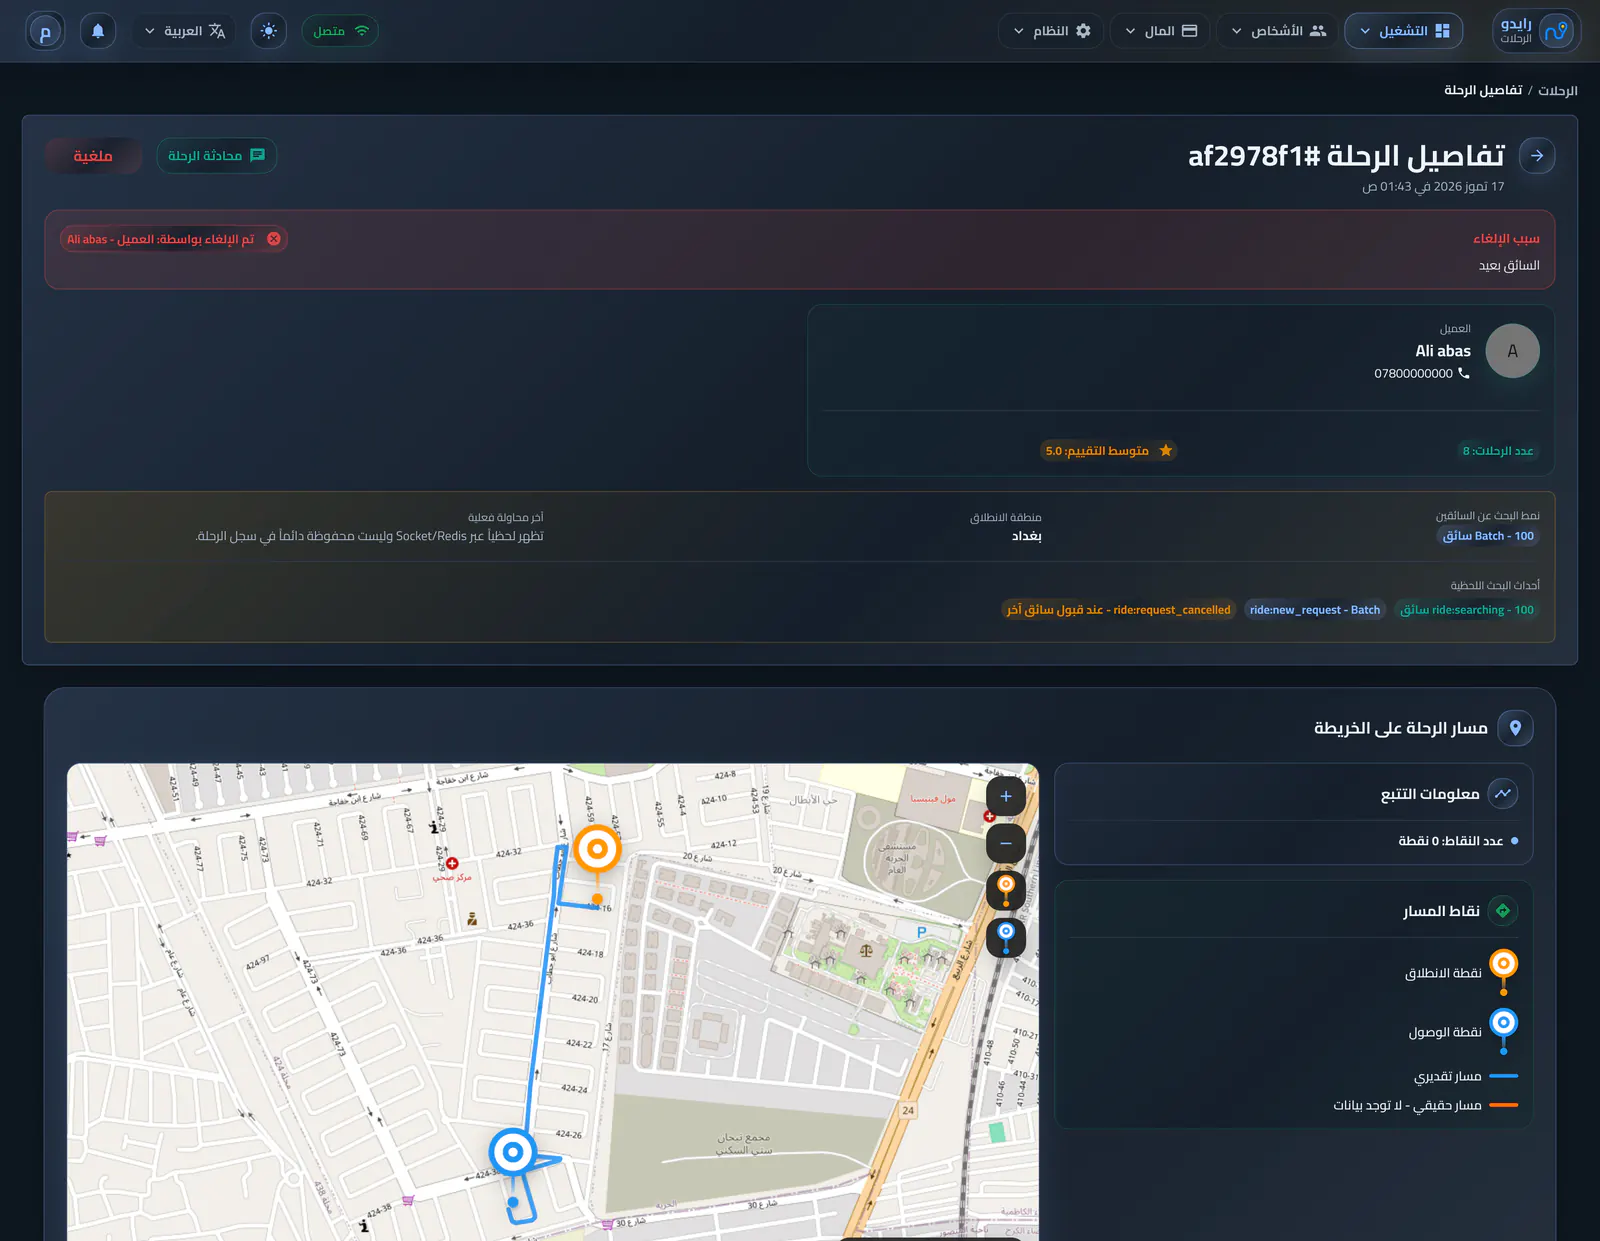Open the محادثة الرحلة chat button
The height and width of the screenshot is (1241, 1600).
coord(217,156)
